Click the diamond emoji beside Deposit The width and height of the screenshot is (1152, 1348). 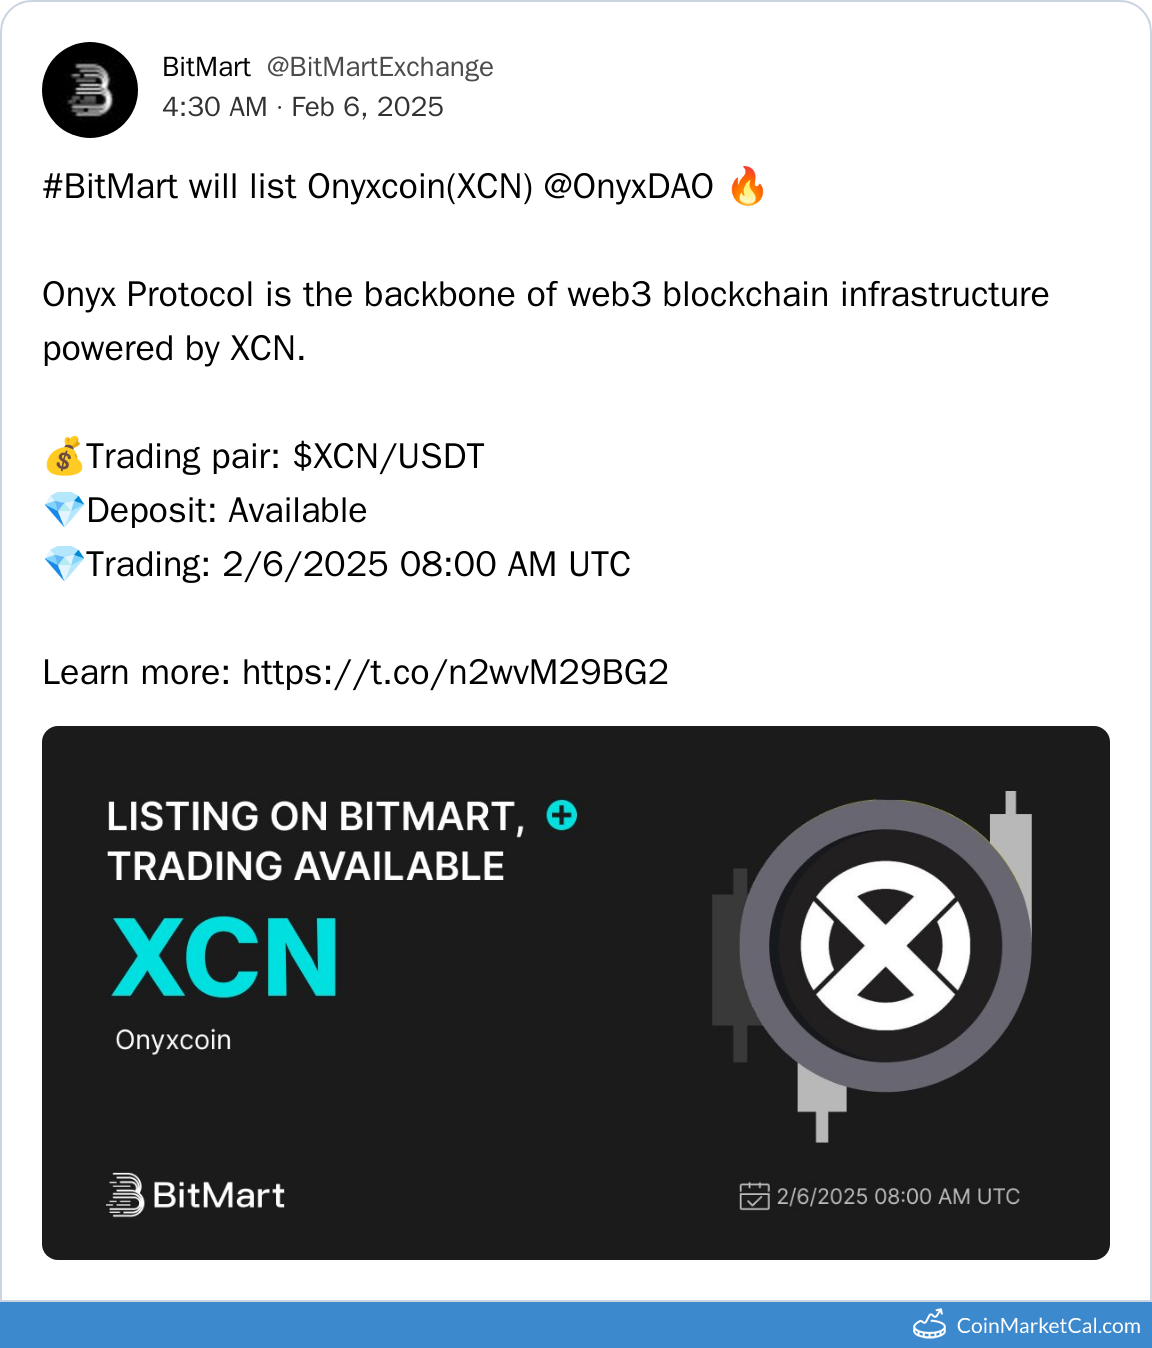(x=64, y=510)
